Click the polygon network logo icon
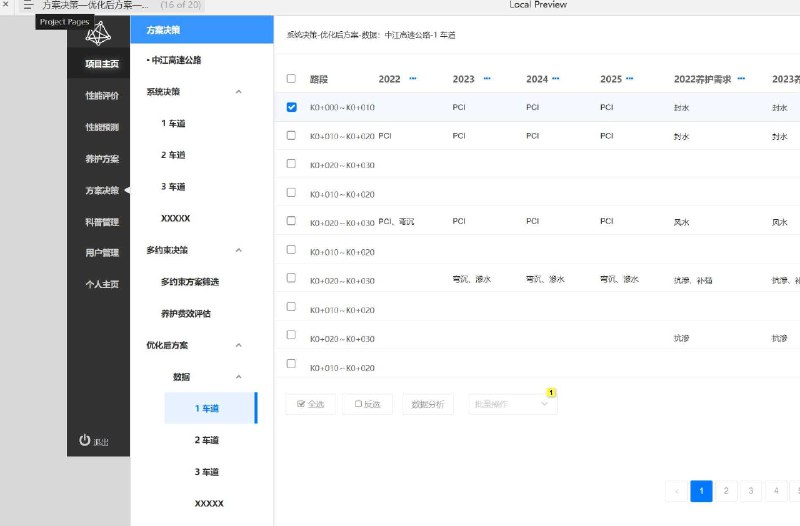Image resolution: width=800 pixels, height=526 pixels. click(98, 33)
